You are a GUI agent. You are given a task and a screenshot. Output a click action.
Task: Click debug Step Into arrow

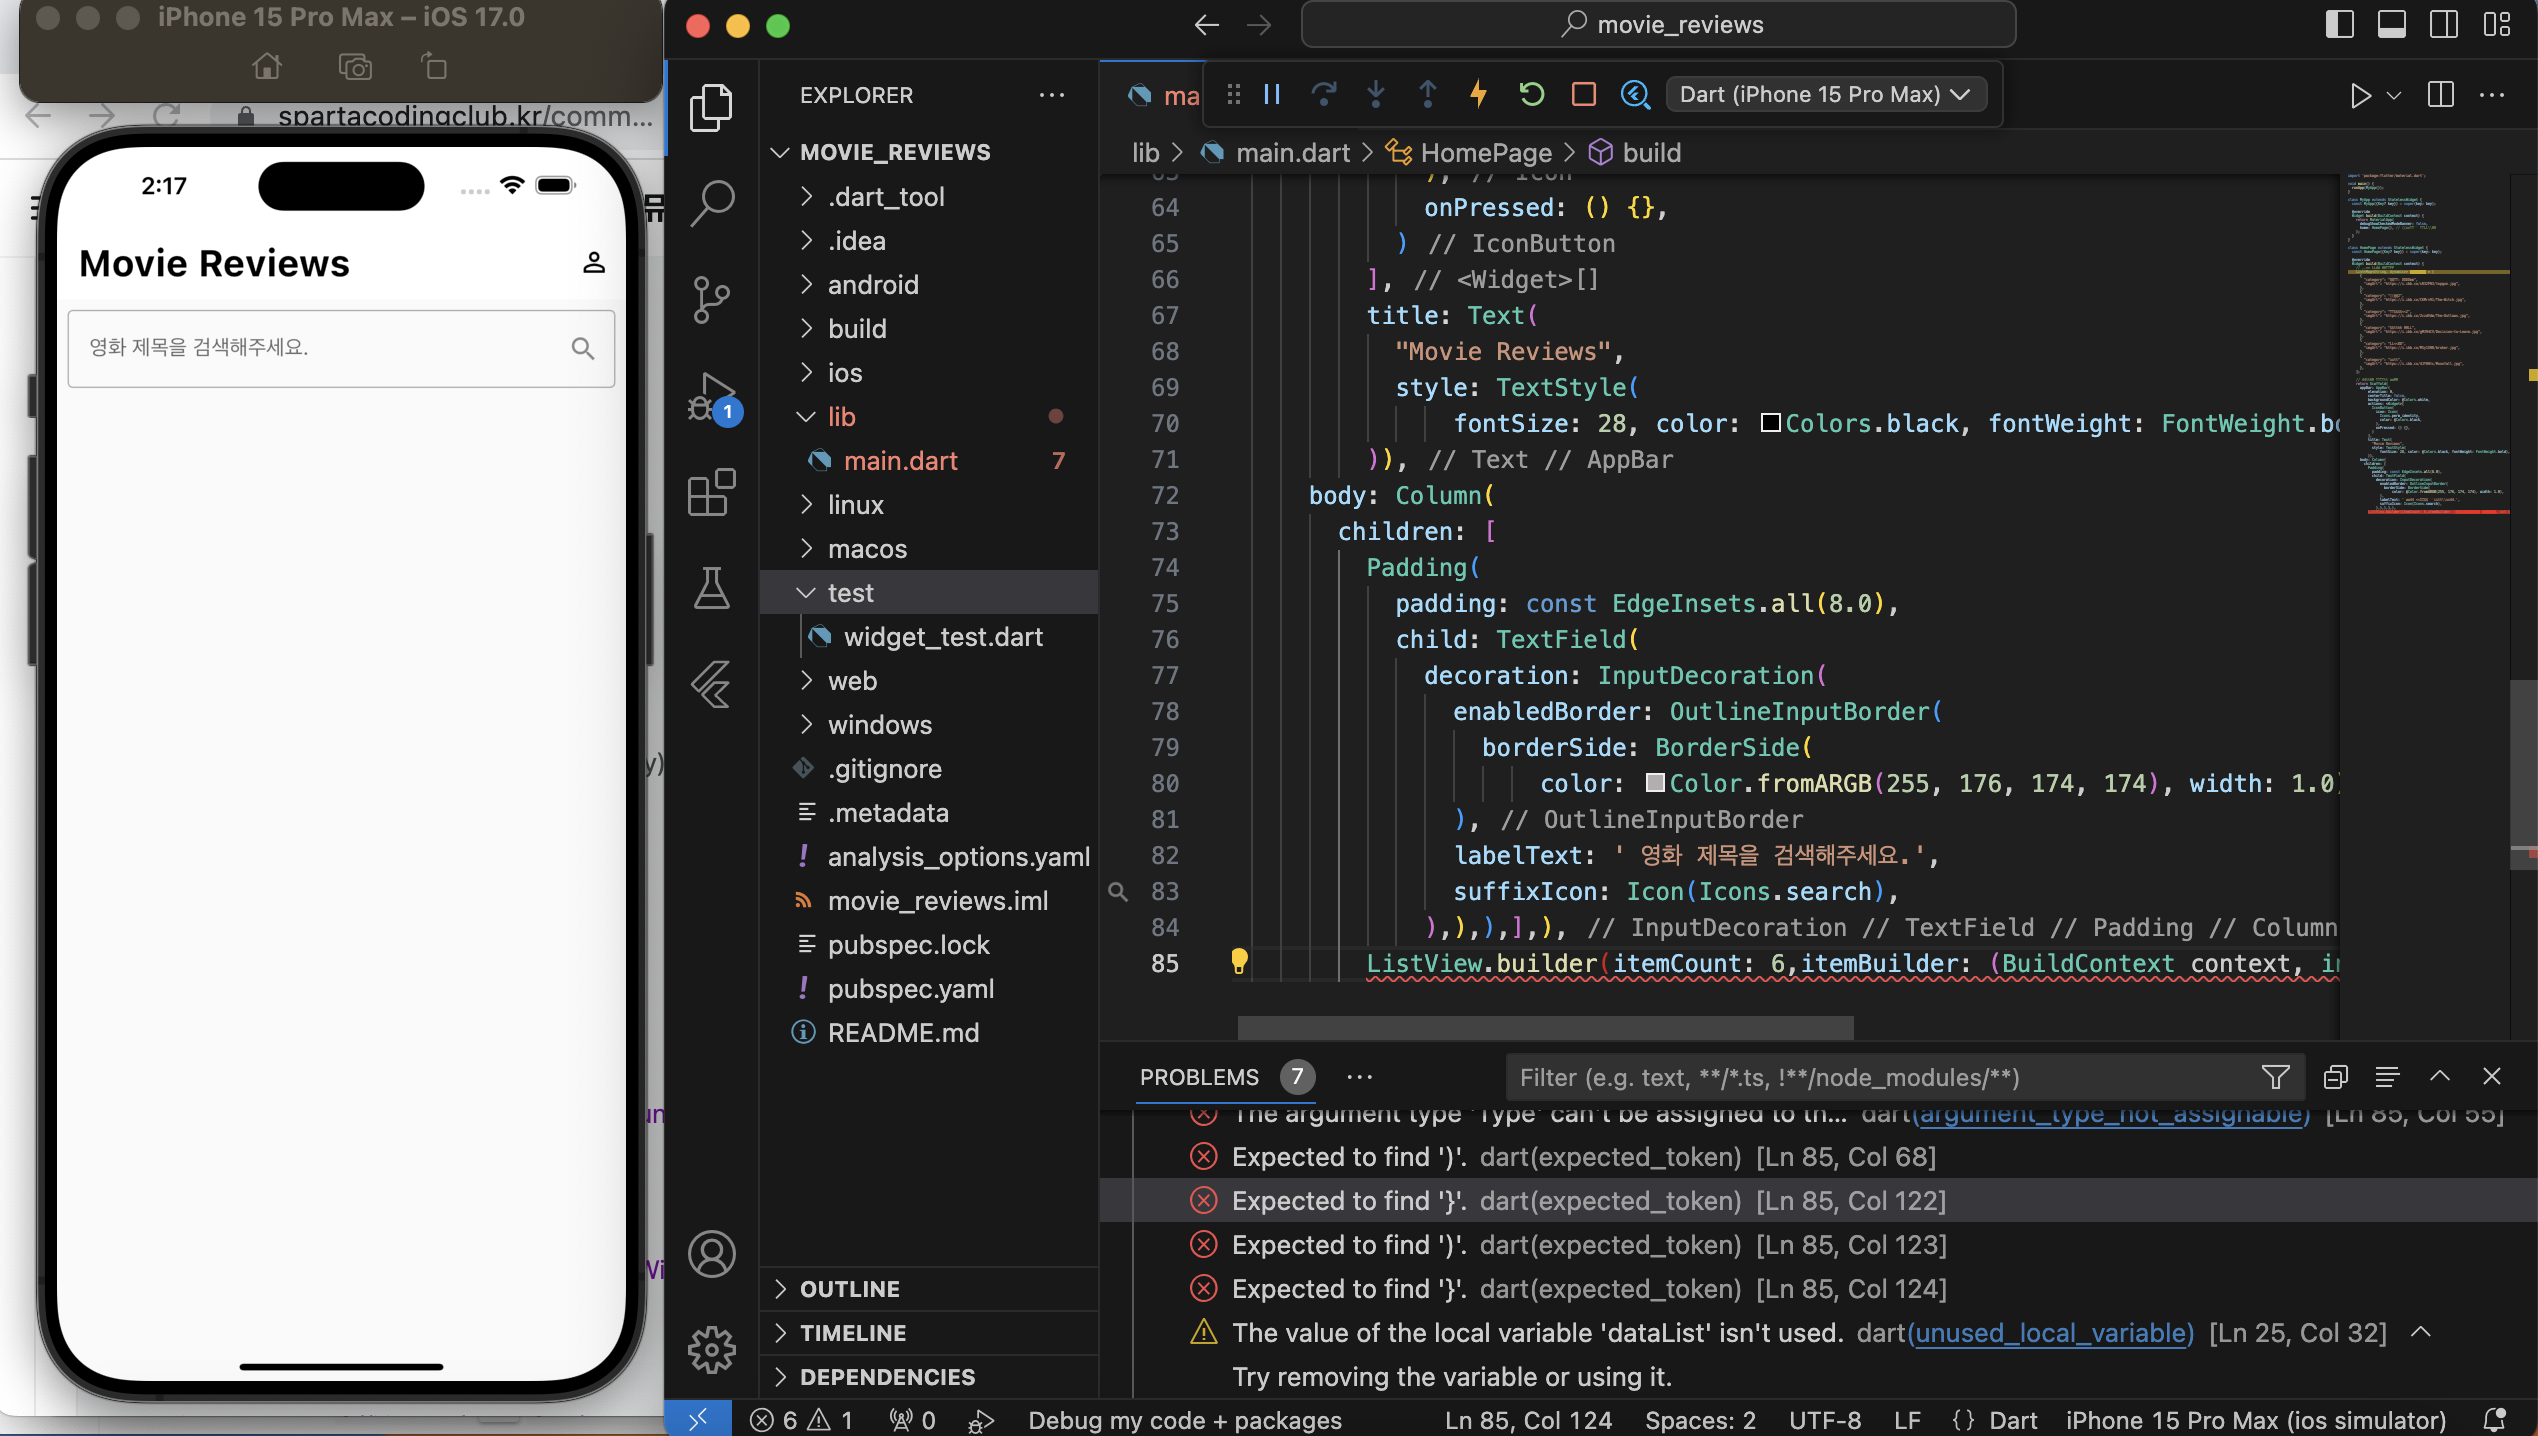point(1376,94)
